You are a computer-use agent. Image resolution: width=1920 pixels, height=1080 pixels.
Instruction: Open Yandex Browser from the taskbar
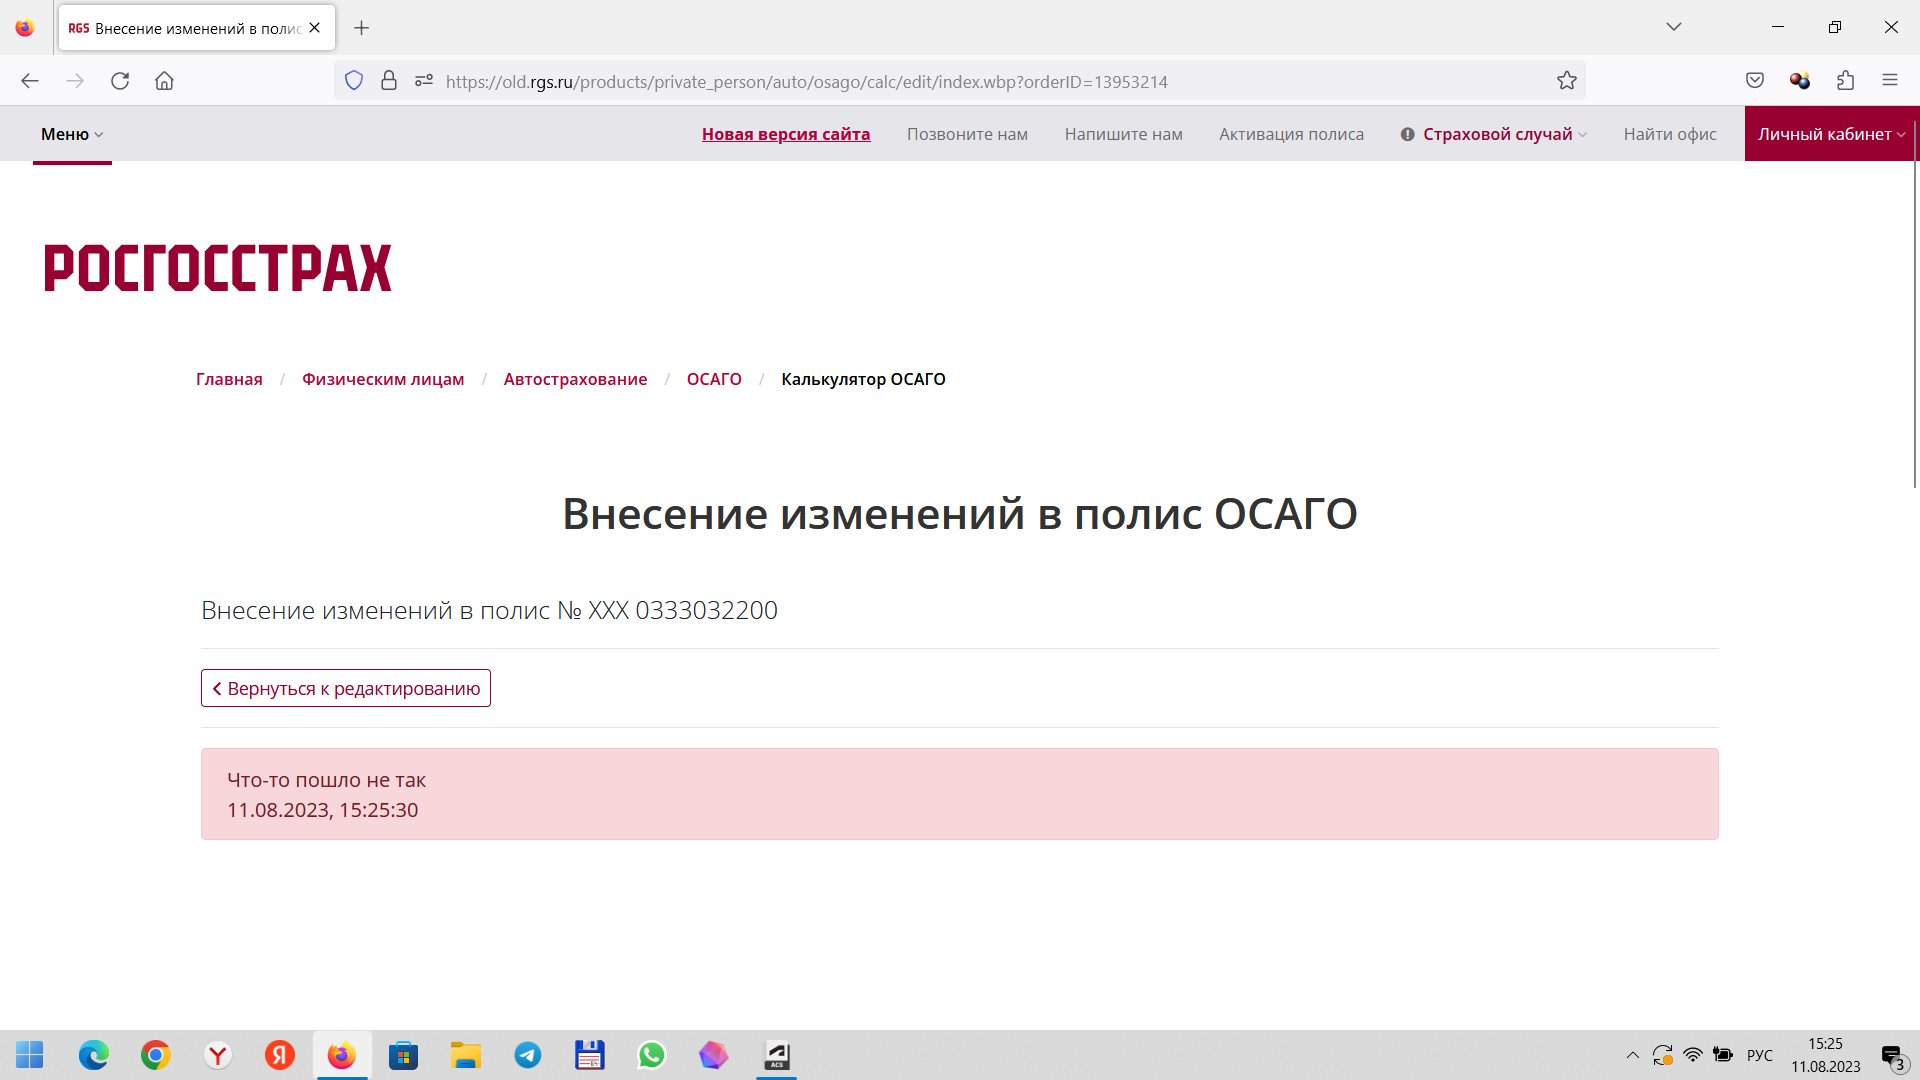point(218,1055)
